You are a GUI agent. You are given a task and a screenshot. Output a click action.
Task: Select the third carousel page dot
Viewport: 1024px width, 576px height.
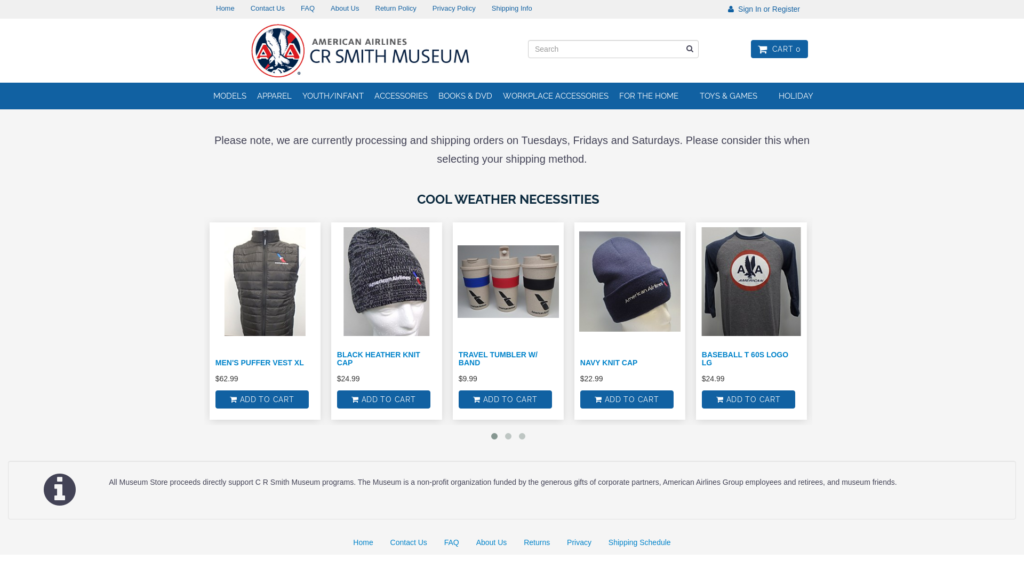(522, 436)
